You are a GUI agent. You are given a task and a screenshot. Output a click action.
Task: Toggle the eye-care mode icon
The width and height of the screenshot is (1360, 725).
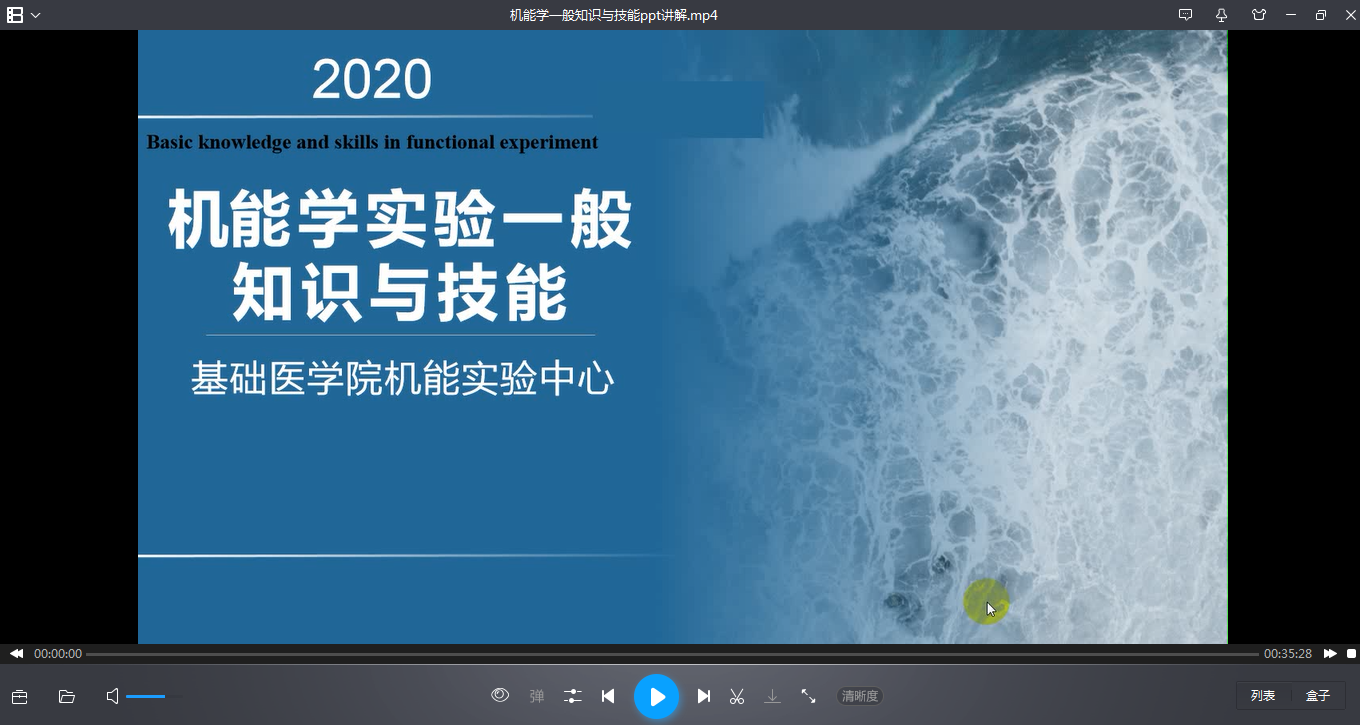point(500,696)
